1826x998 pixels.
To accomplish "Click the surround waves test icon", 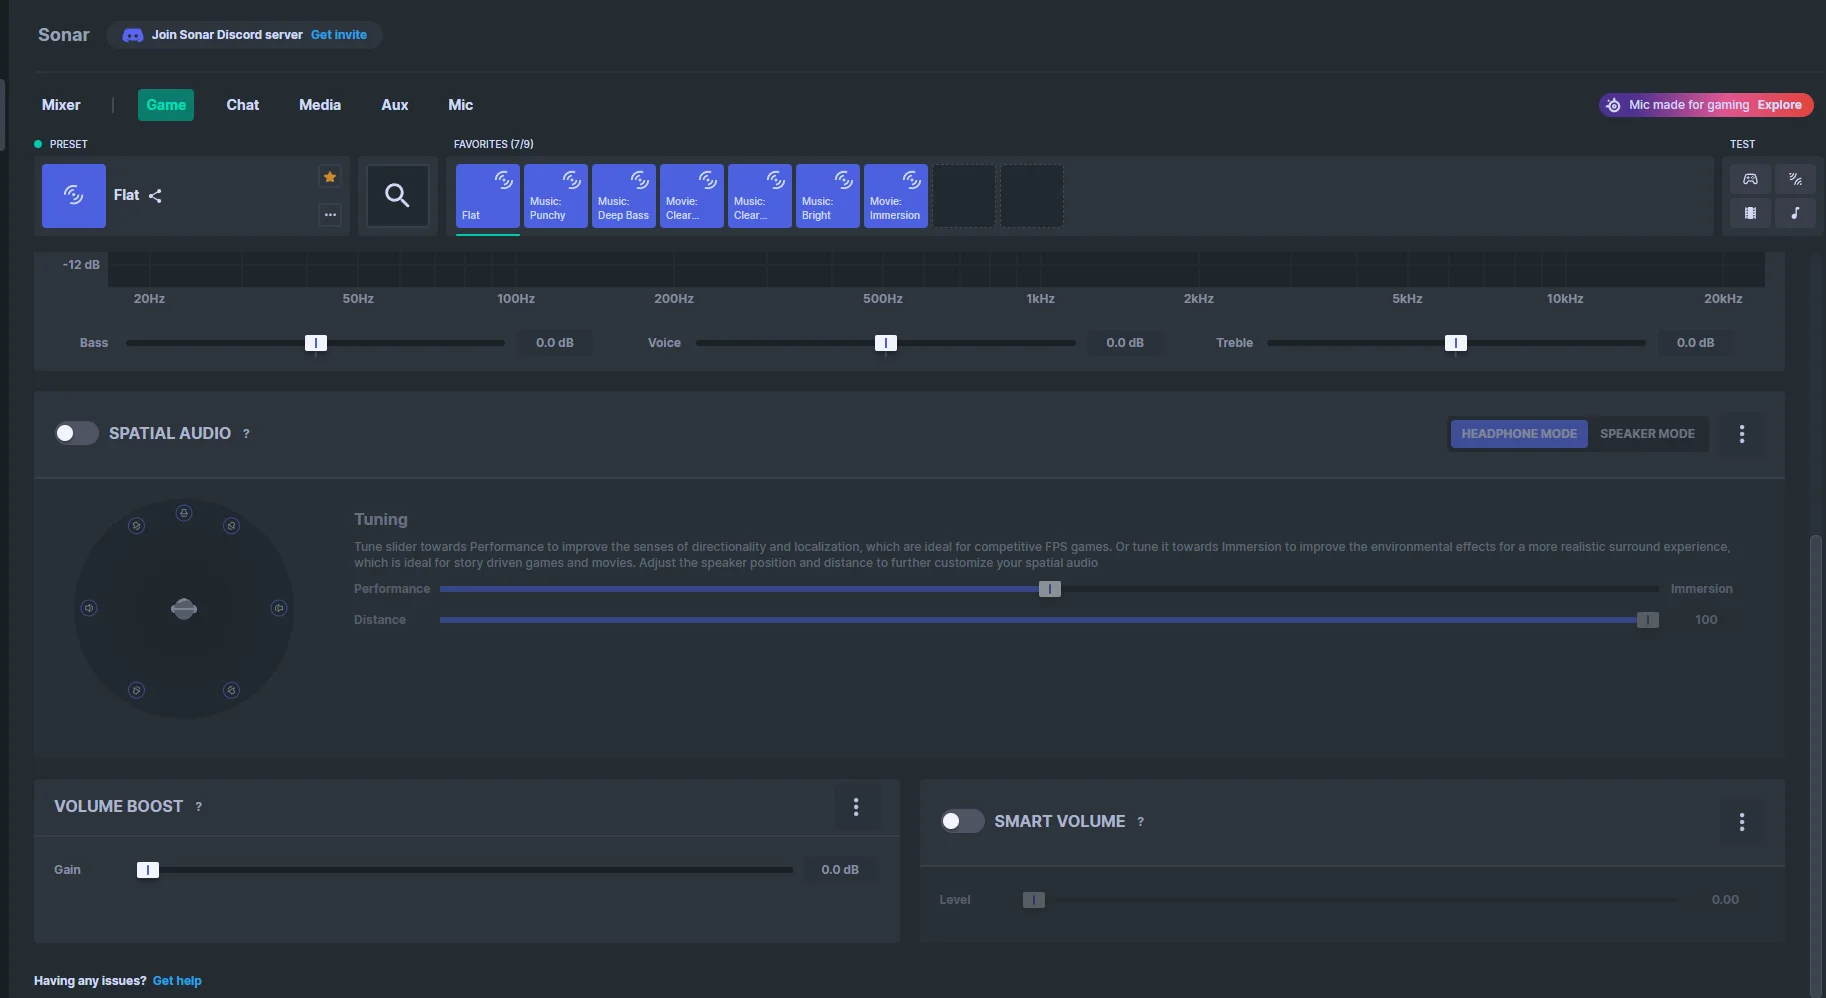I will coord(1795,179).
